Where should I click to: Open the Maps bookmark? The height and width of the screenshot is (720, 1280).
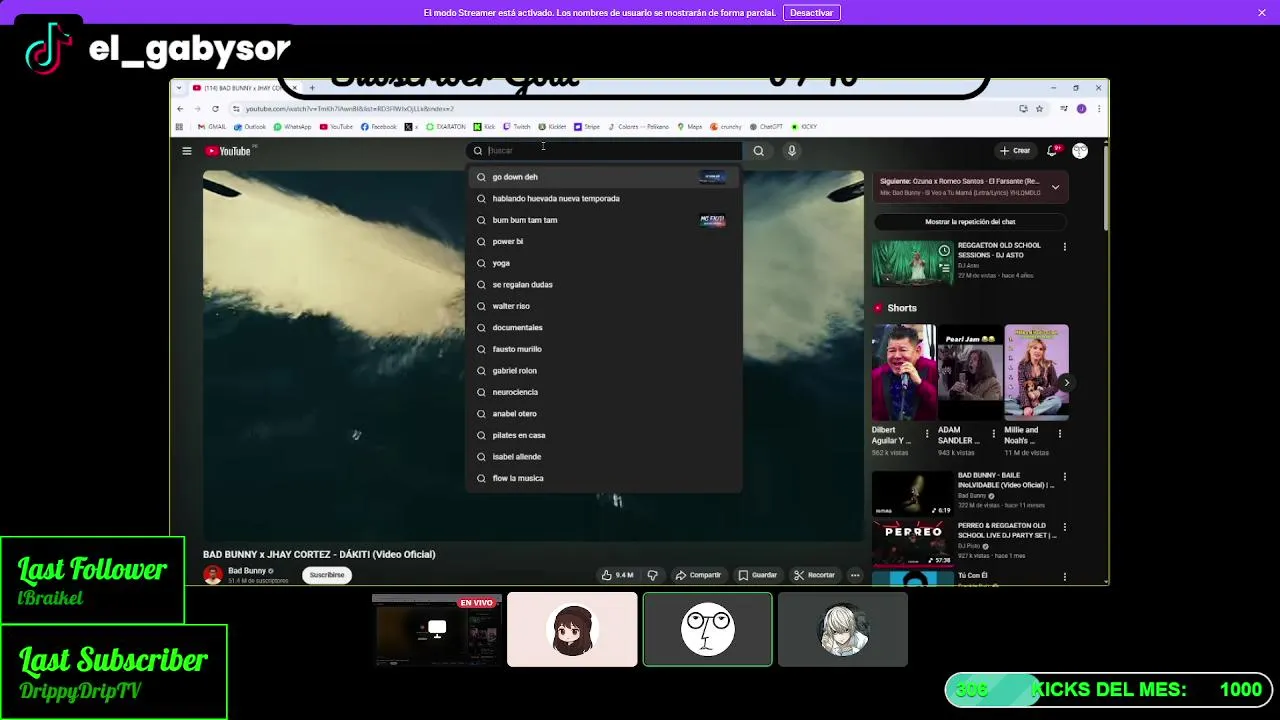coord(690,127)
